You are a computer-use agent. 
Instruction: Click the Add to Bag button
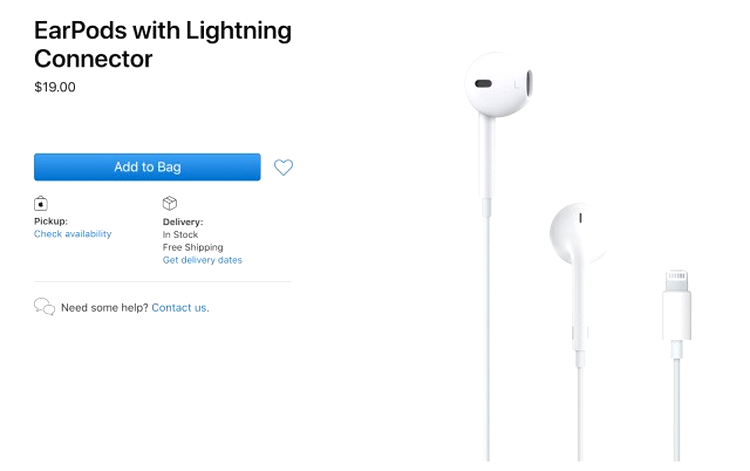147,167
